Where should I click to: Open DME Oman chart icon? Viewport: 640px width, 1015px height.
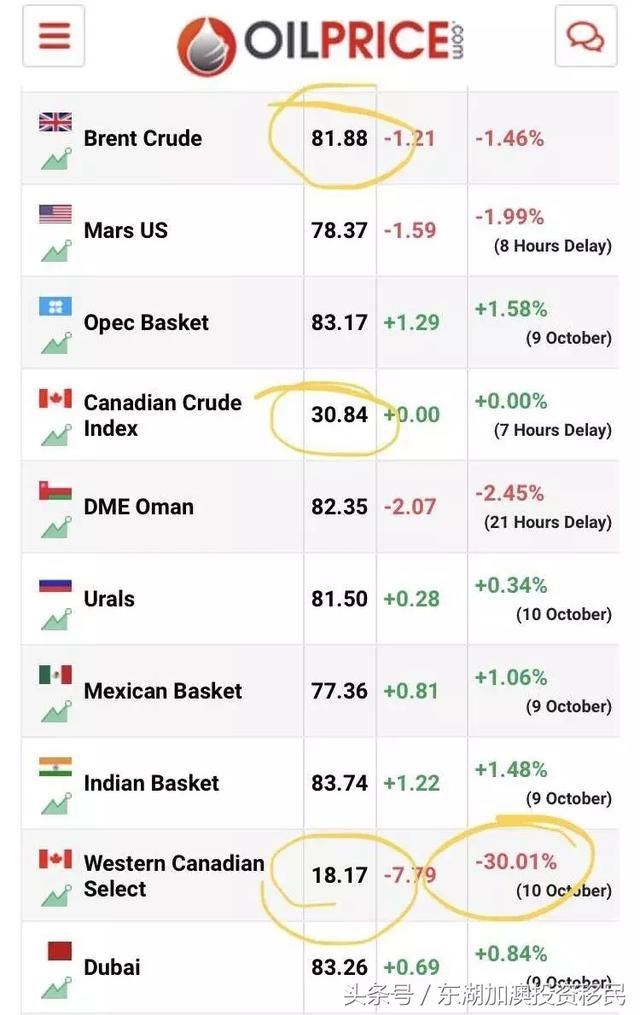(55, 525)
